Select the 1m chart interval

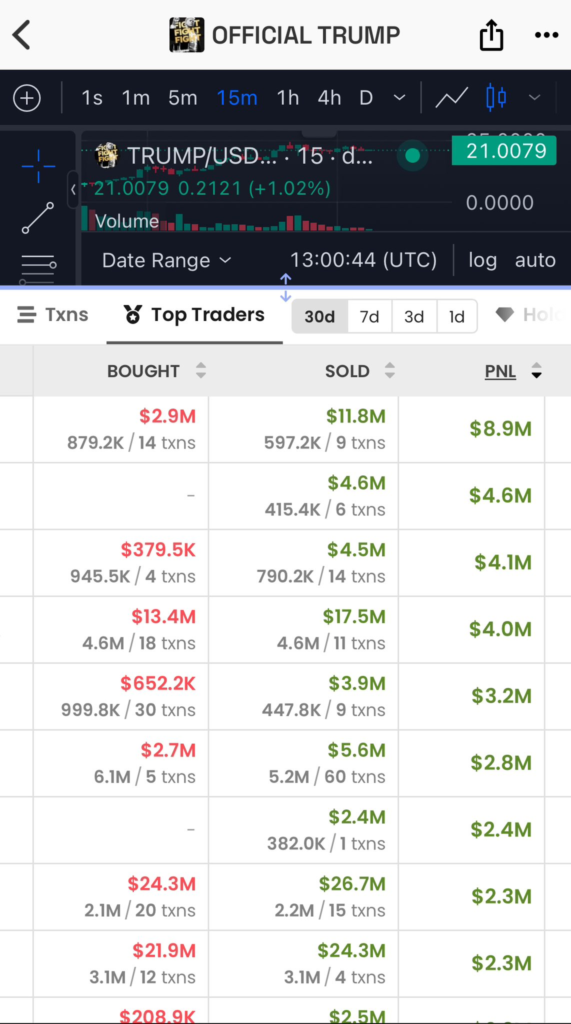point(135,98)
